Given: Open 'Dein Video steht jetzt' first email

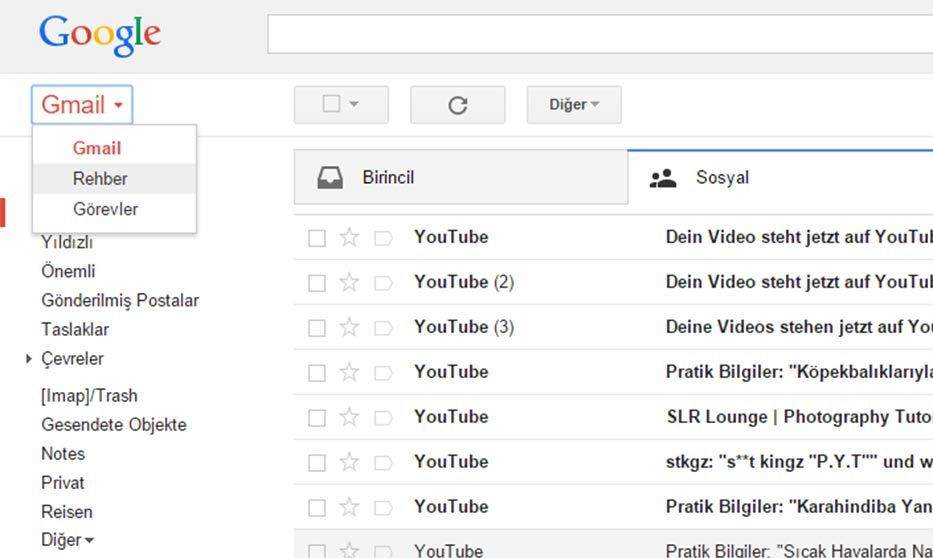Looking at the screenshot, I should [799, 237].
